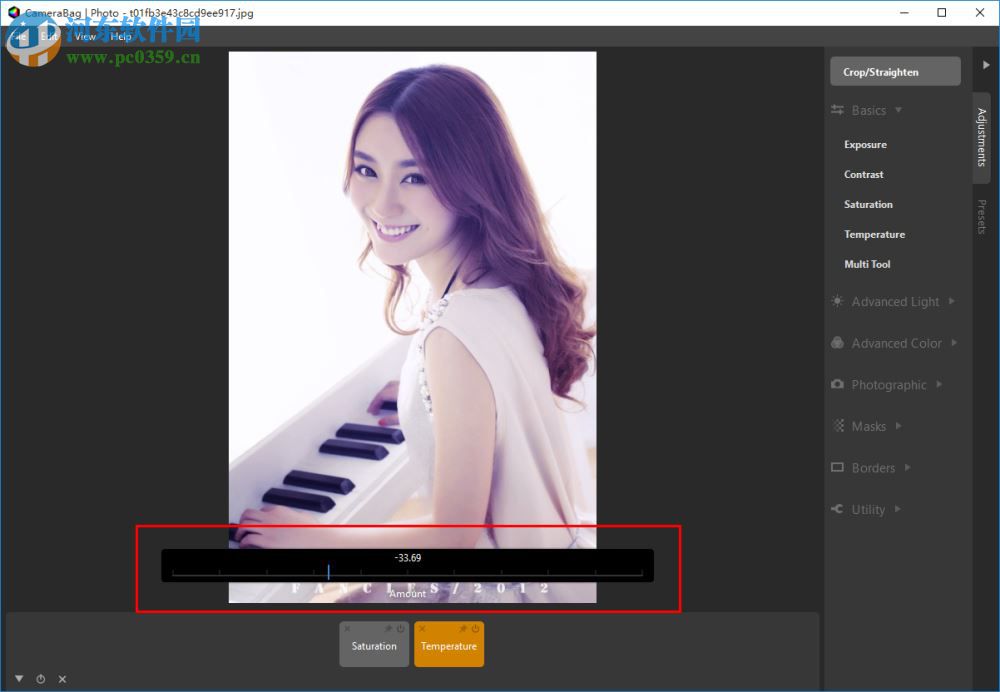Collapse the Basics section

tap(899, 110)
